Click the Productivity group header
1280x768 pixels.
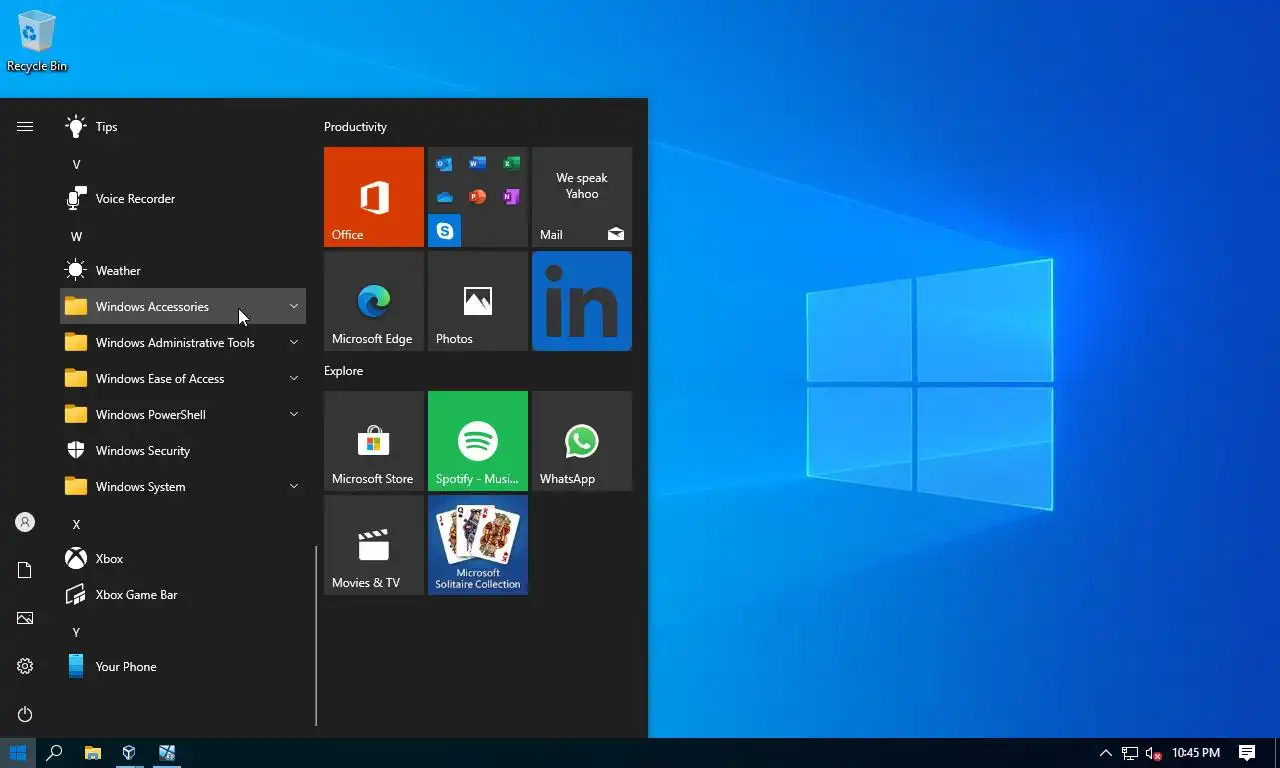coord(355,127)
